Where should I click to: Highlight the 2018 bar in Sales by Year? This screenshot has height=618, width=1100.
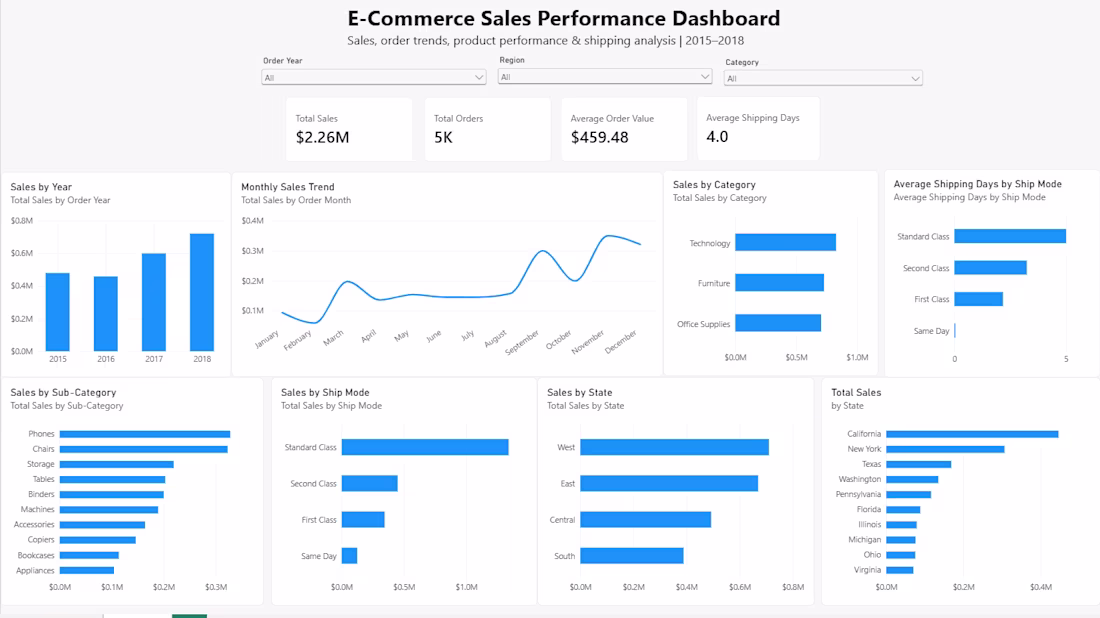pos(202,293)
